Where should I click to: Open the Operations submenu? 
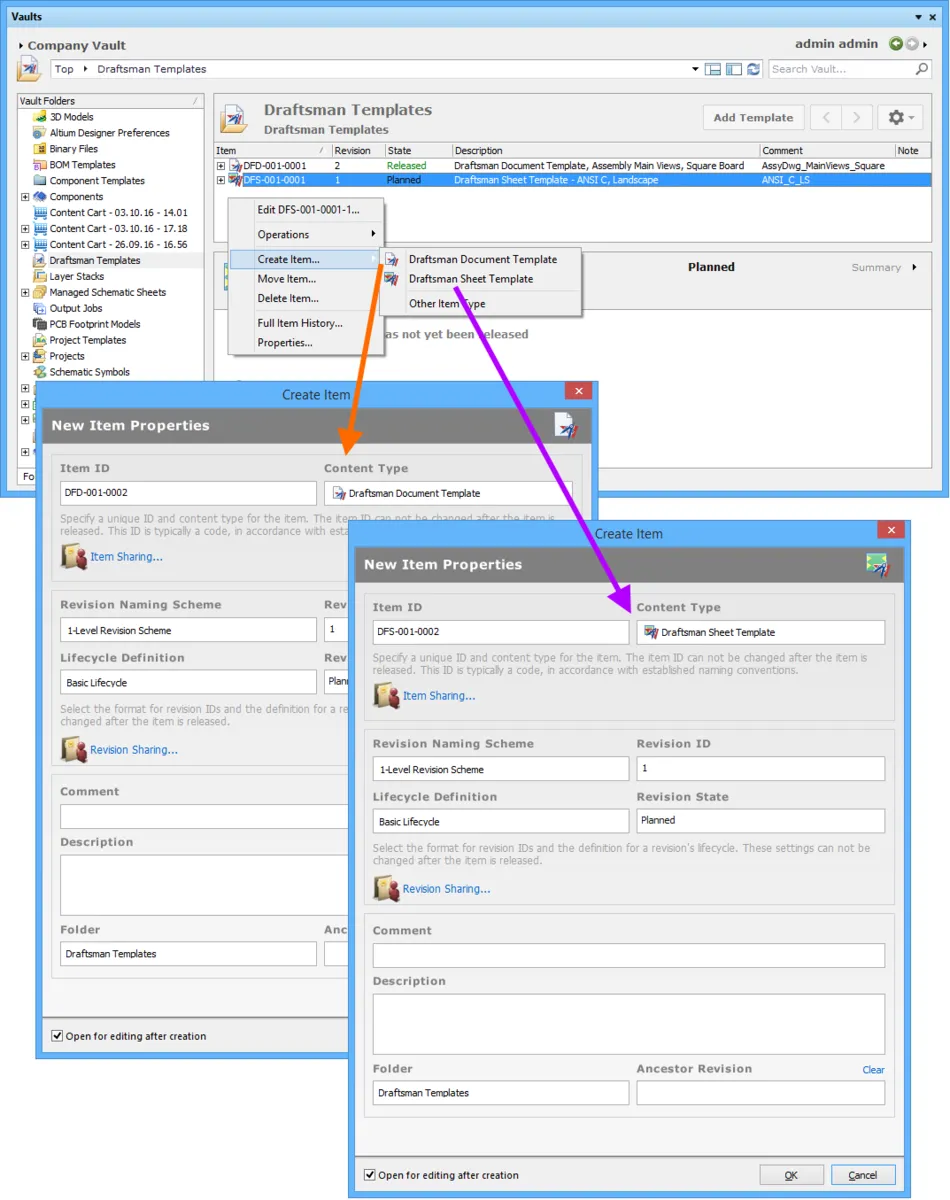306,235
